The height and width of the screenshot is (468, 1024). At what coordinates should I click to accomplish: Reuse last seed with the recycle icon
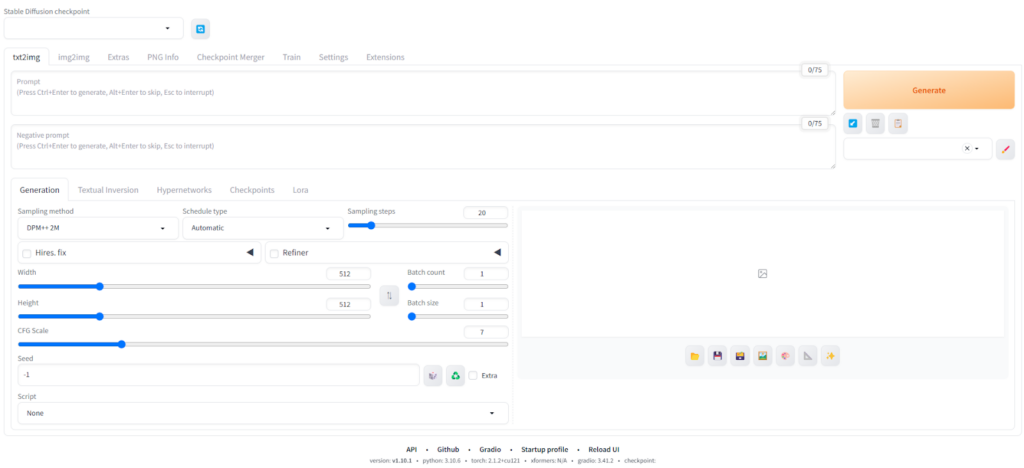click(455, 375)
